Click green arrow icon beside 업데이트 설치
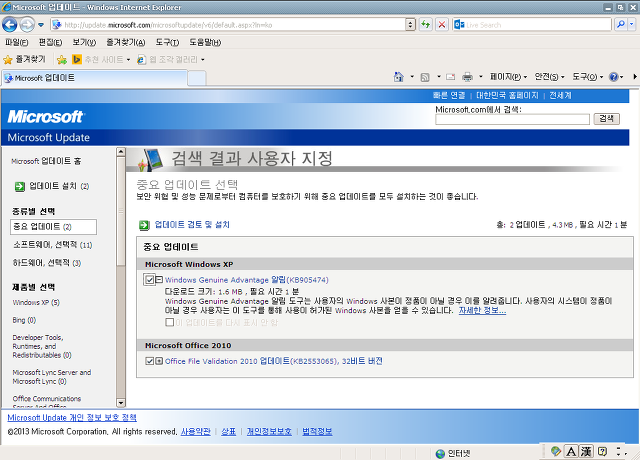Viewport: 640px width, 460px height. (x=19, y=187)
